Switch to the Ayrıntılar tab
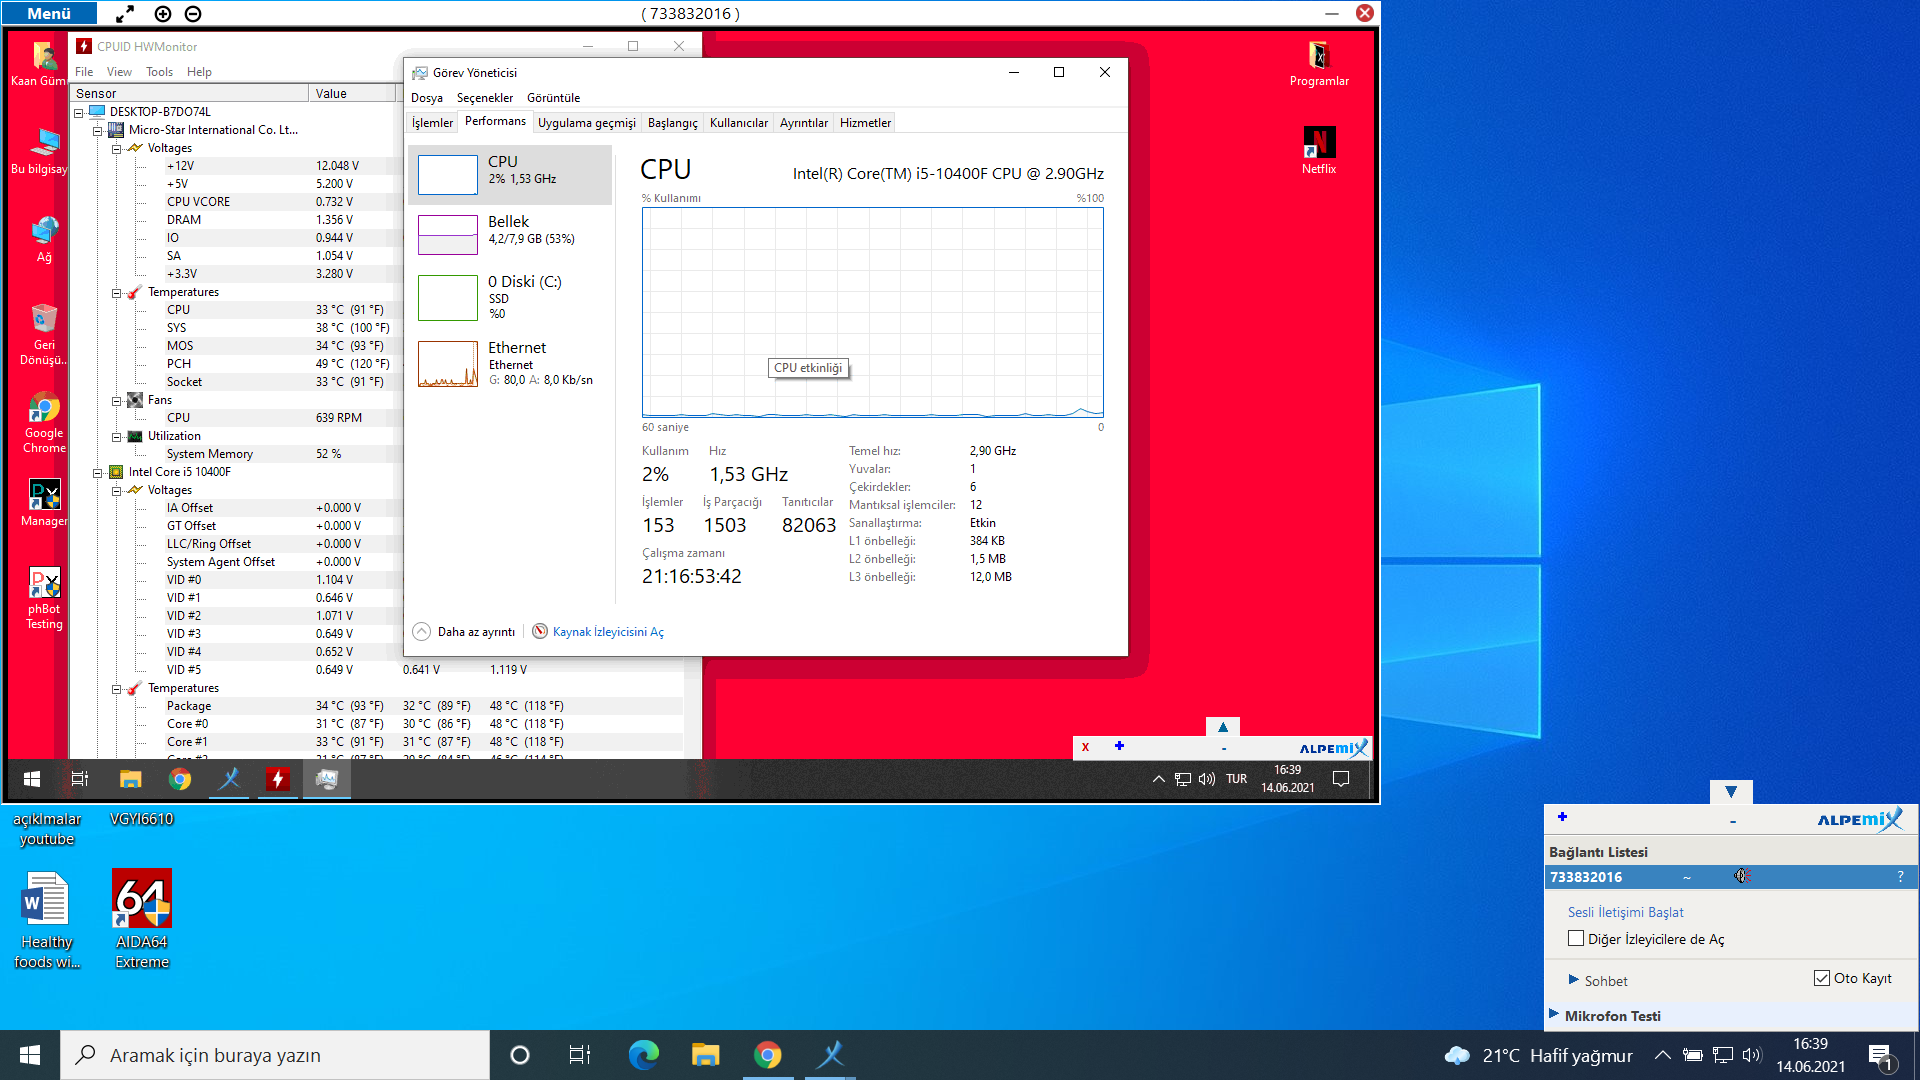Screen dimensions: 1920x1080 pos(804,123)
